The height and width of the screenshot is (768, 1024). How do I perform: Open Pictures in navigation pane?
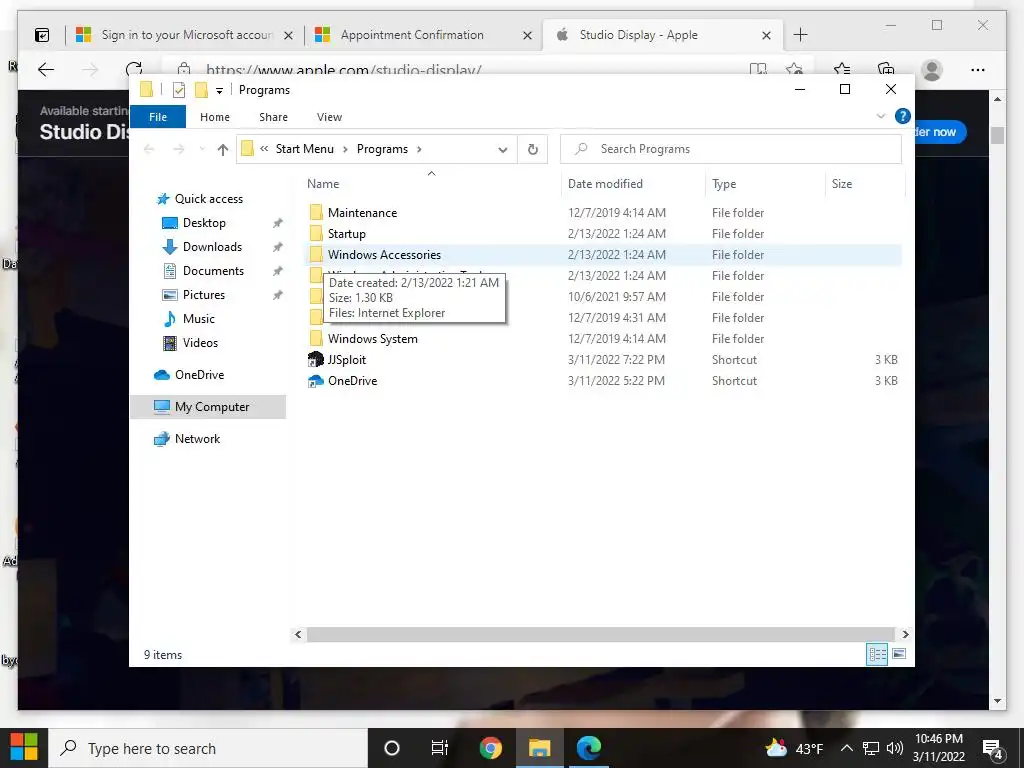tap(204, 295)
